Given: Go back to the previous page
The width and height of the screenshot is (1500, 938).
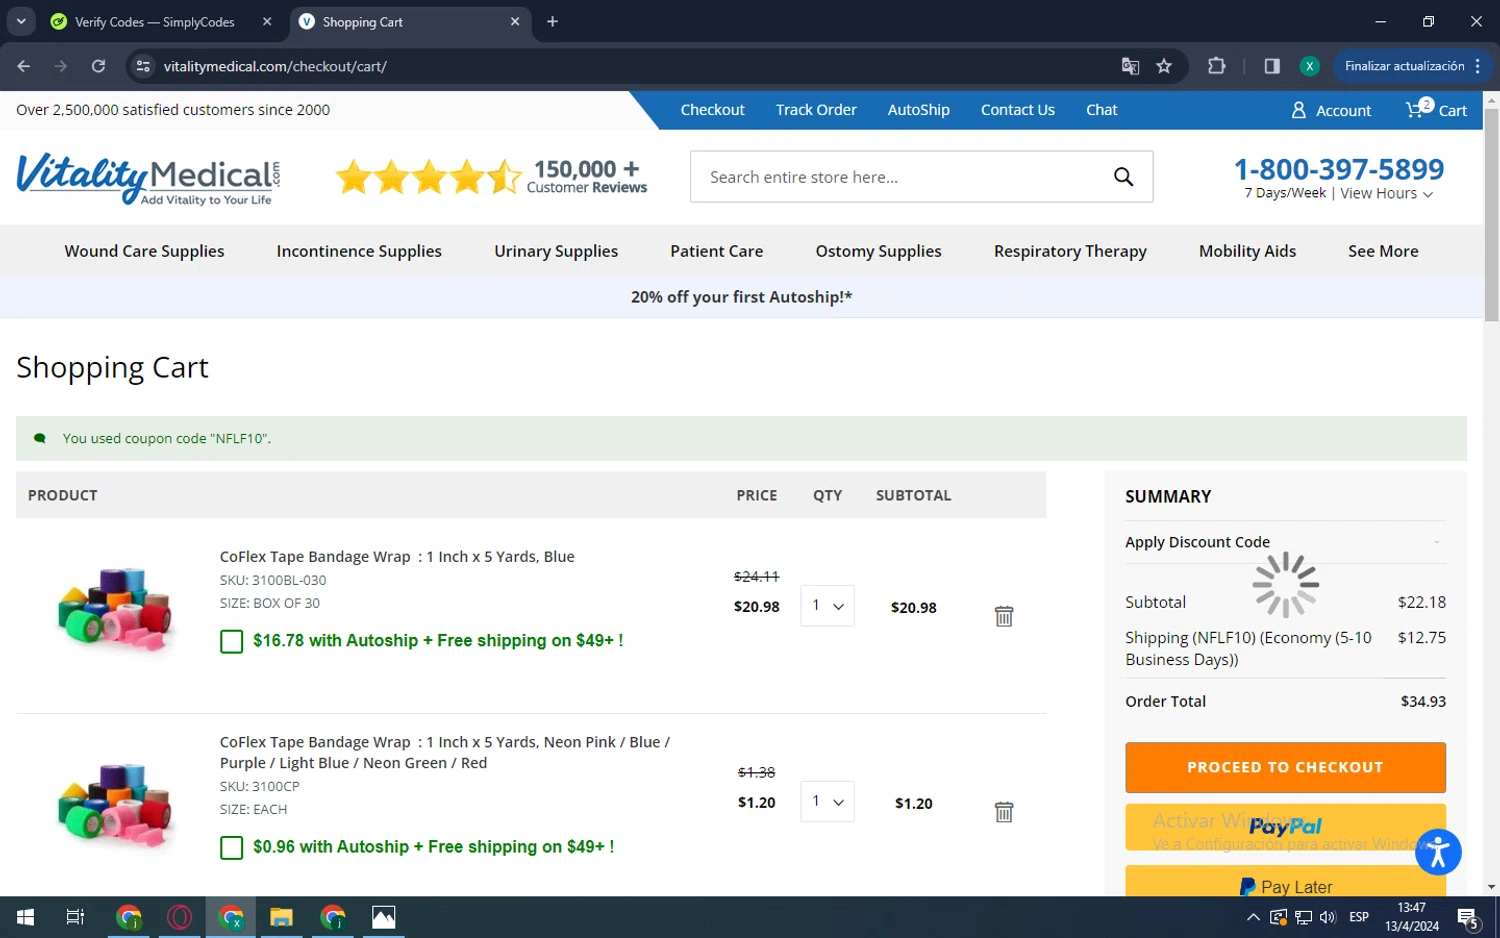Looking at the screenshot, I should click(x=24, y=66).
